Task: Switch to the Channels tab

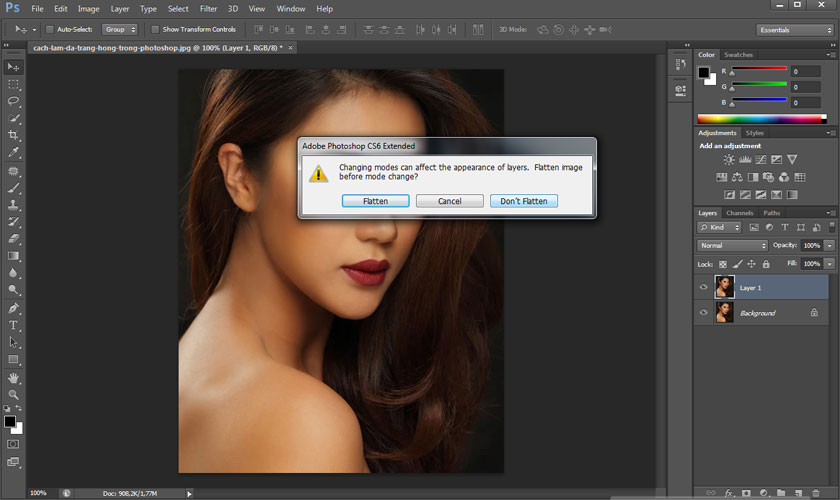Action: pos(740,213)
